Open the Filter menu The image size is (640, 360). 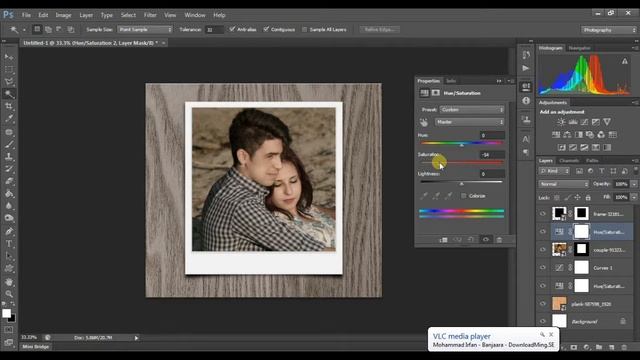pyautogui.click(x=150, y=15)
